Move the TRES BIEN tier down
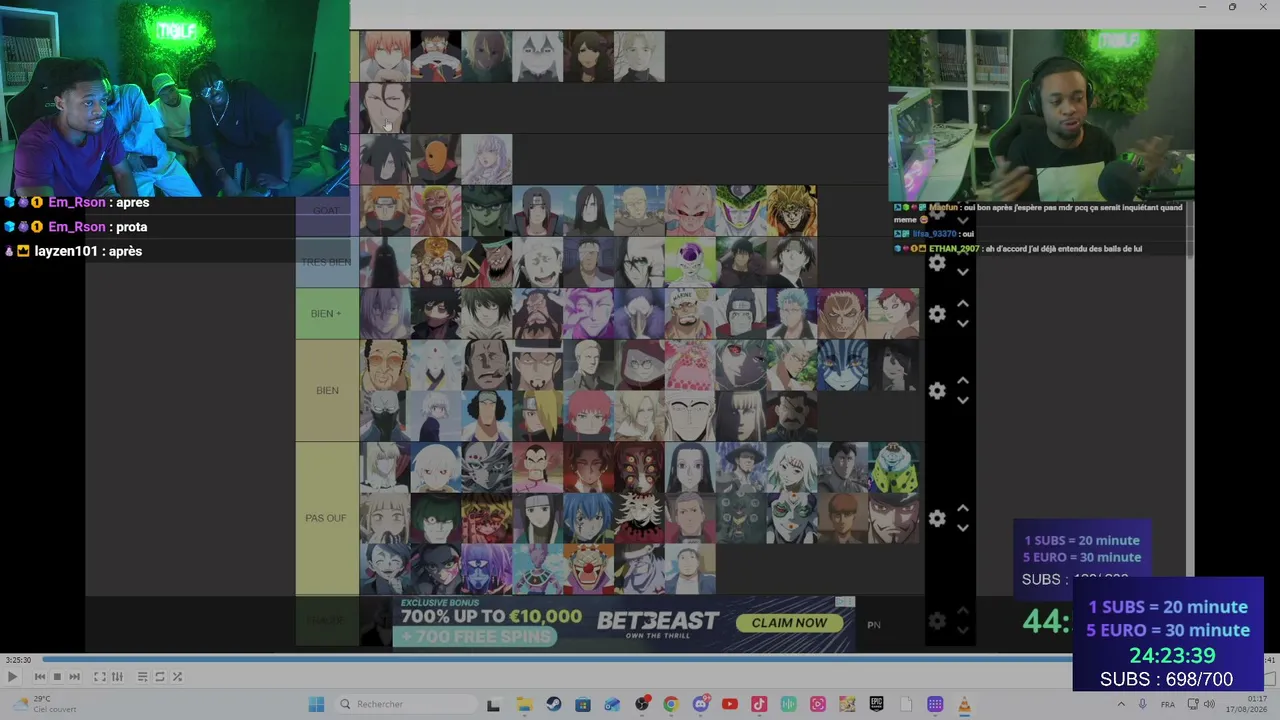This screenshot has height=720, width=1280. (x=963, y=272)
